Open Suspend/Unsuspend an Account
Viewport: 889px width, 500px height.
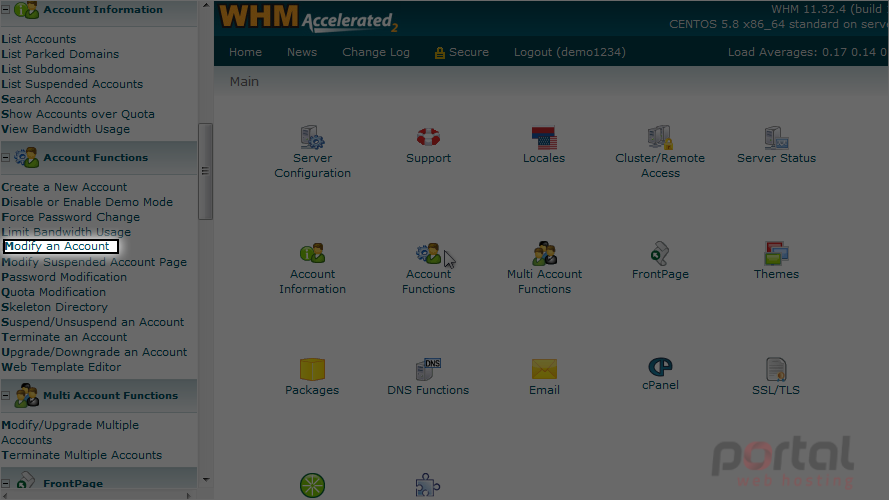tap(92, 322)
